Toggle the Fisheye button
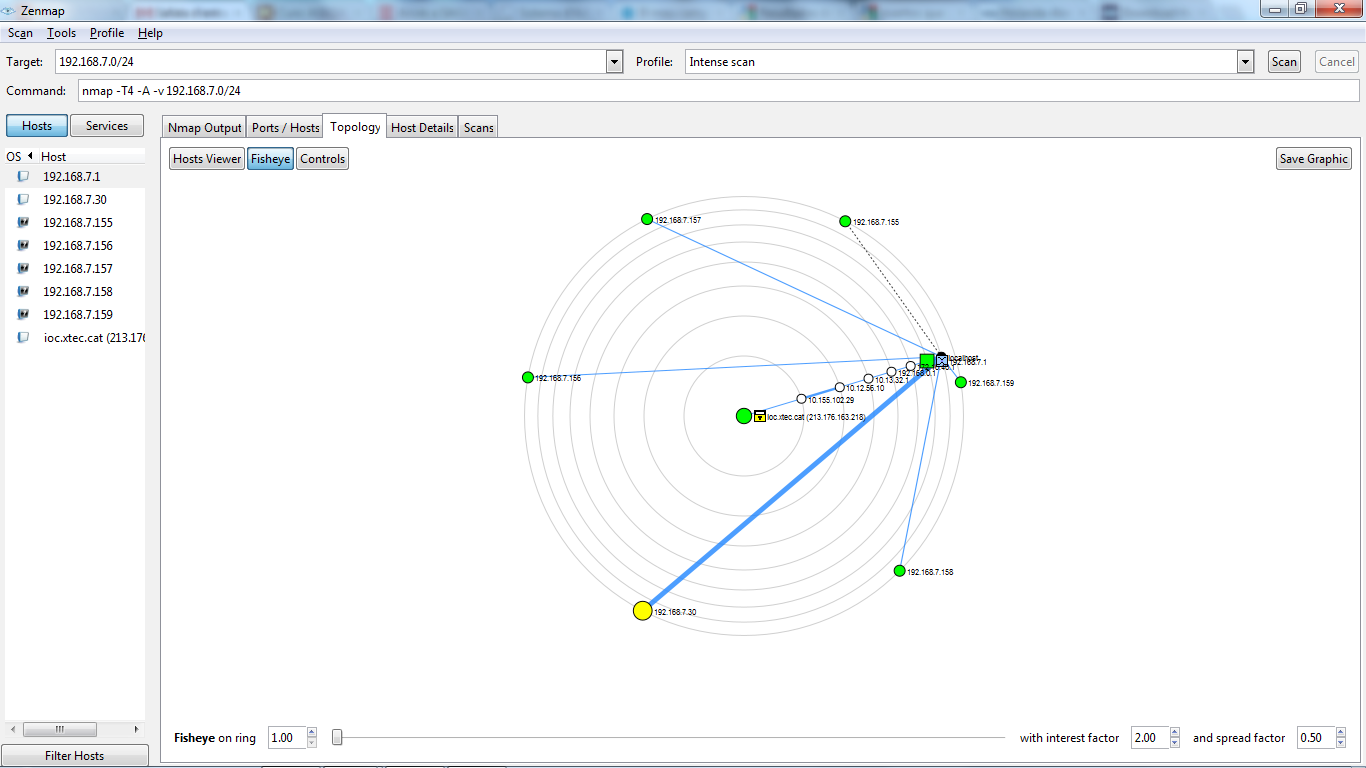This screenshot has width=1366, height=768. [x=270, y=159]
